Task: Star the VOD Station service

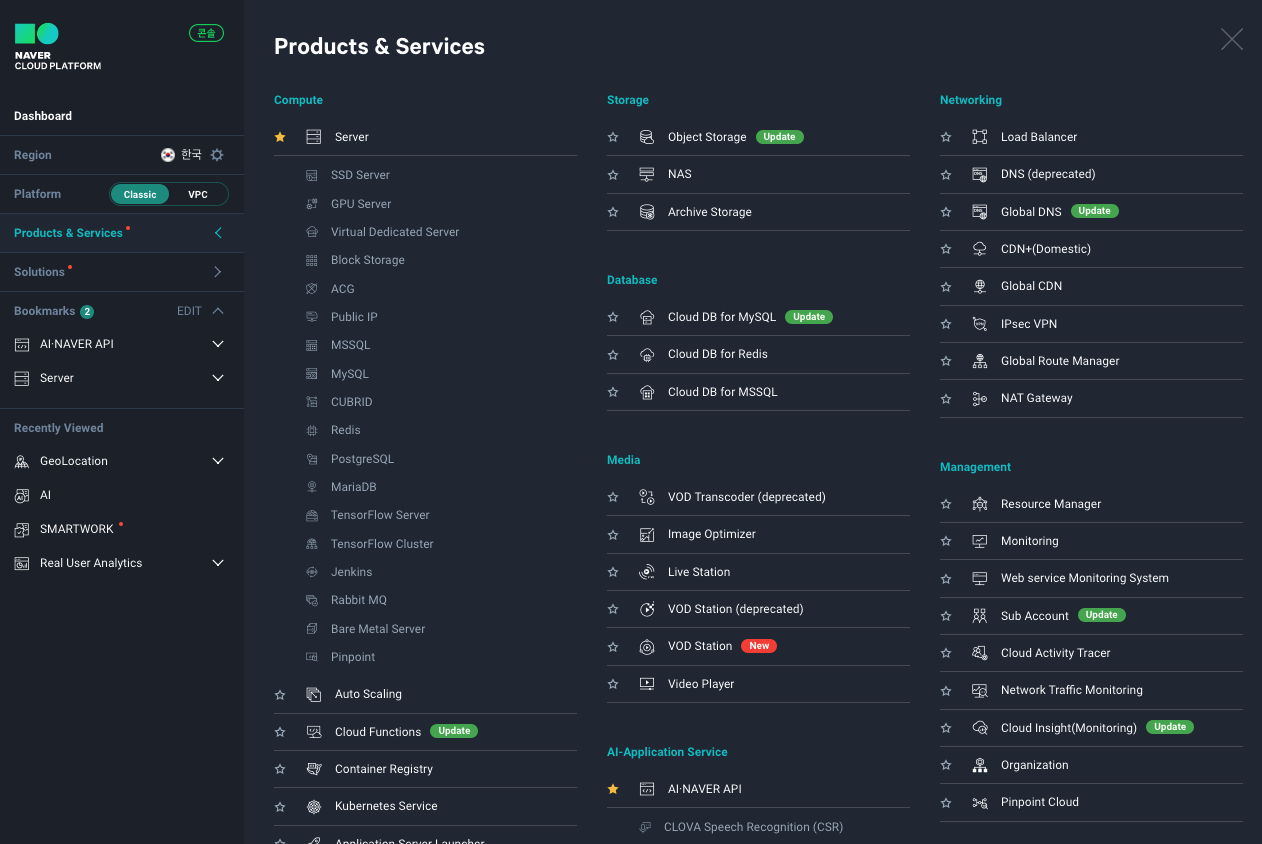Action: [613, 647]
